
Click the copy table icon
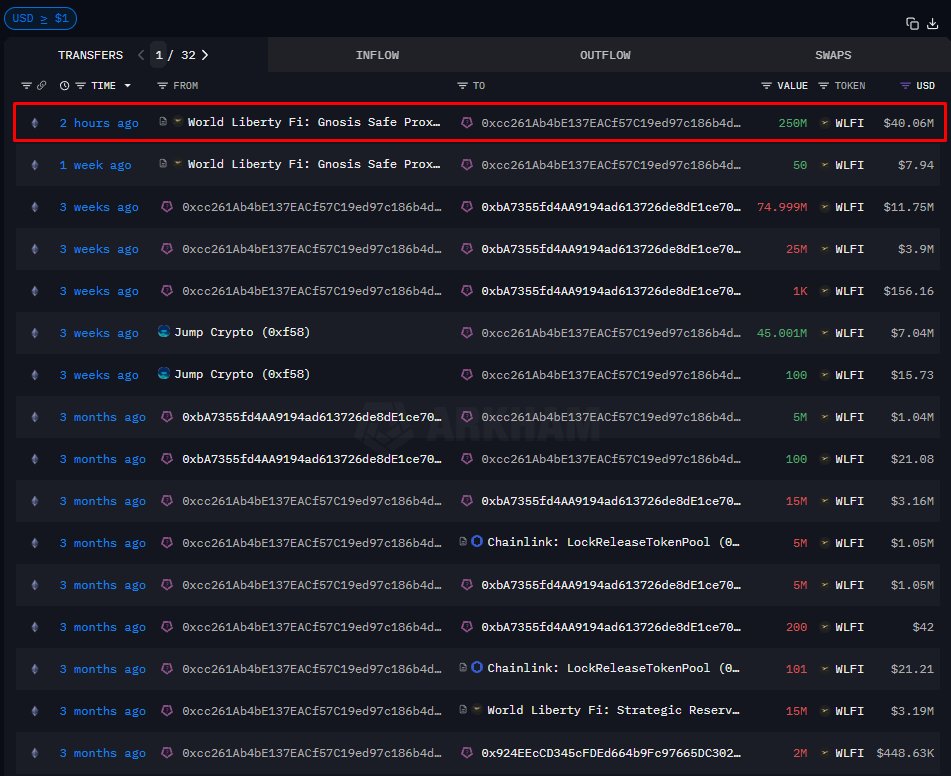tap(912, 24)
